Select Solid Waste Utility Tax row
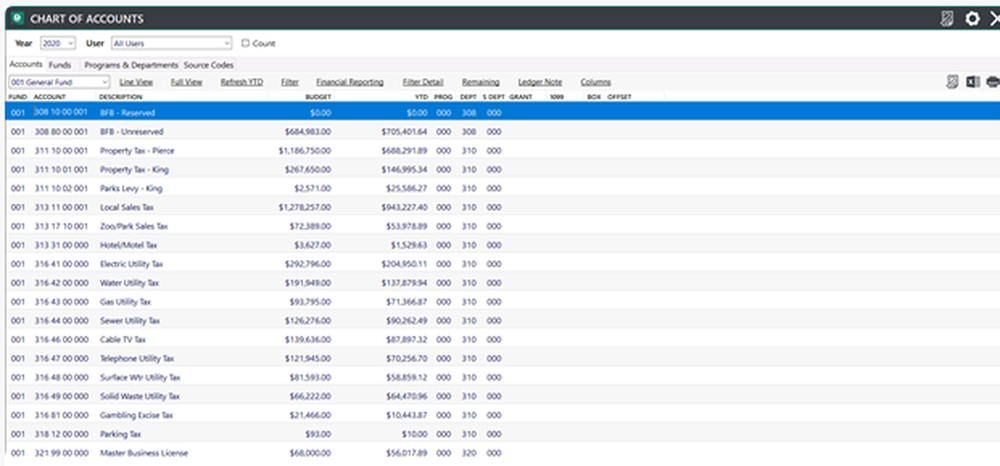 503,396
